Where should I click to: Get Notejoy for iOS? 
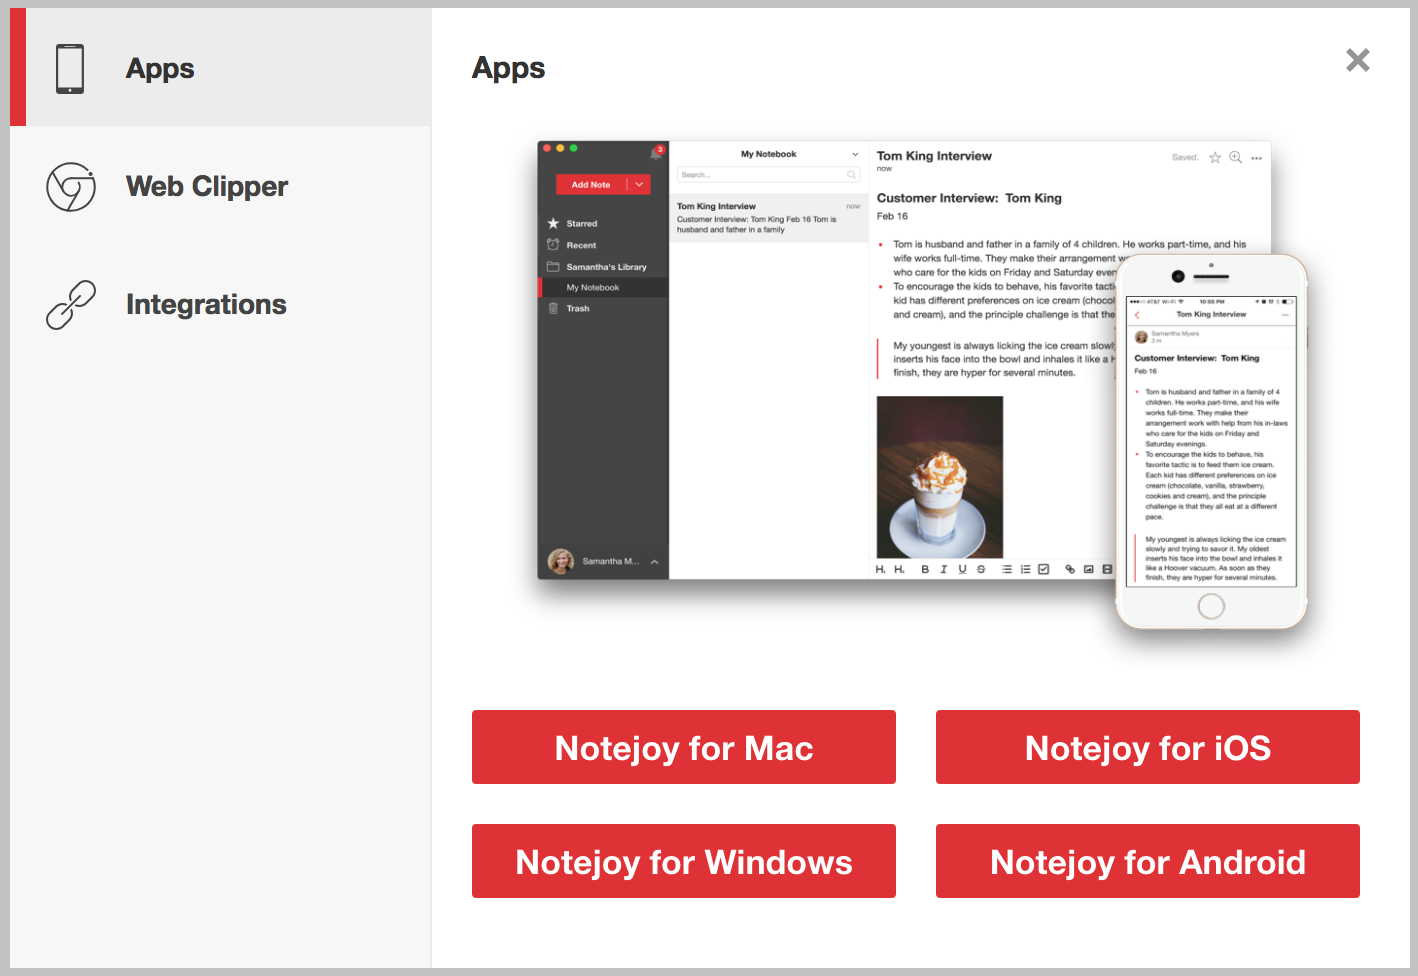pyautogui.click(x=1148, y=747)
